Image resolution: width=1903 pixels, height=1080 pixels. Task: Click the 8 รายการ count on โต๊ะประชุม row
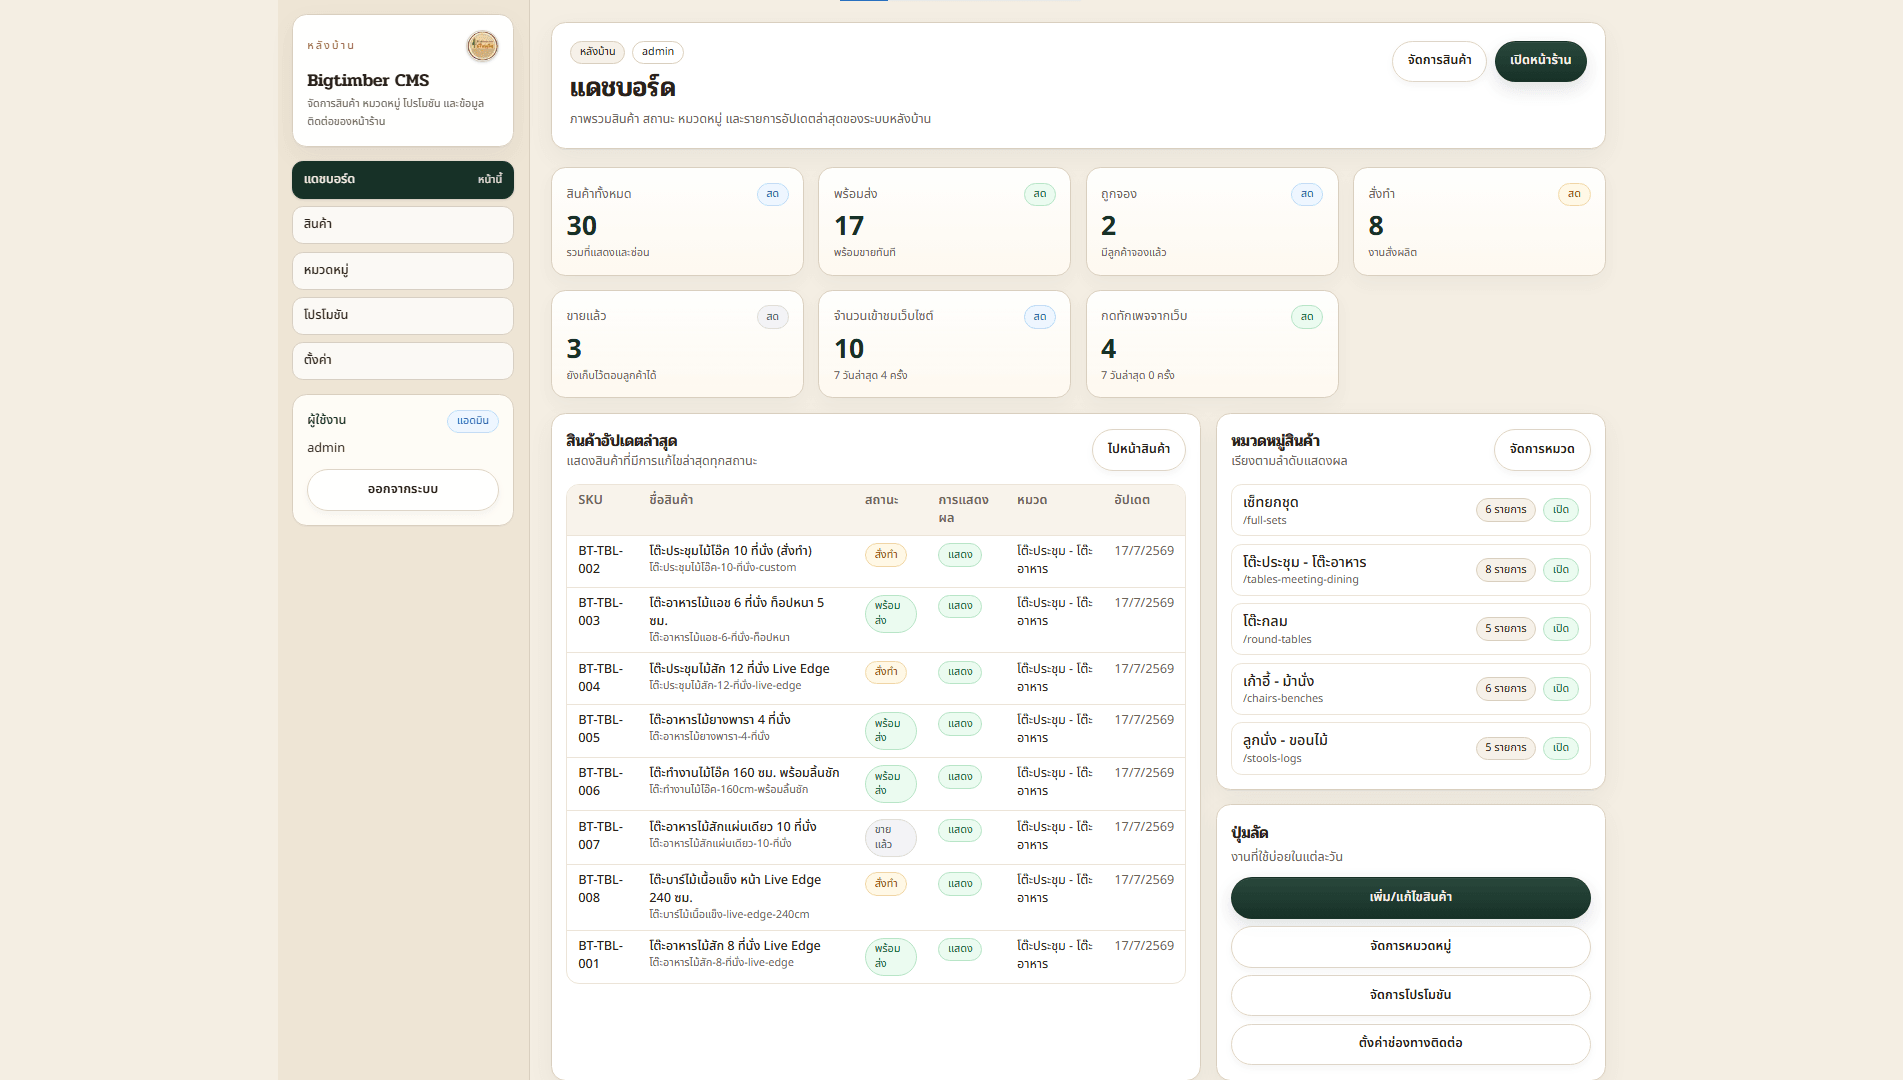pyautogui.click(x=1505, y=570)
